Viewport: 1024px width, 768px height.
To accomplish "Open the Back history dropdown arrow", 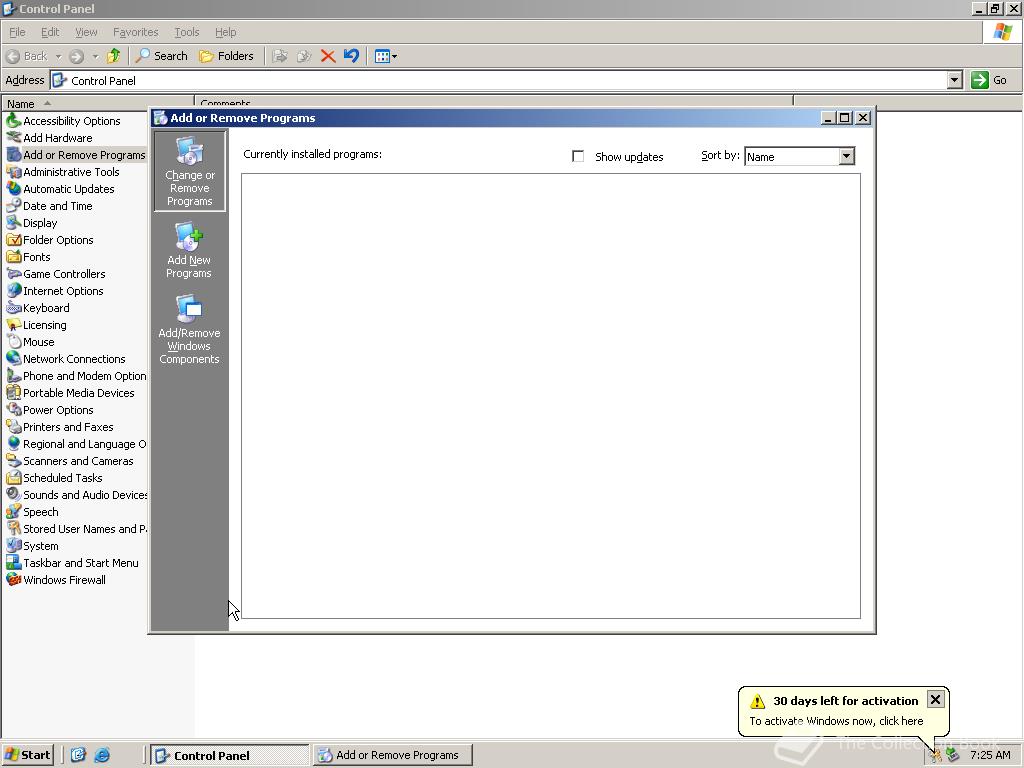I will pyautogui.click(x=58, y=56).
